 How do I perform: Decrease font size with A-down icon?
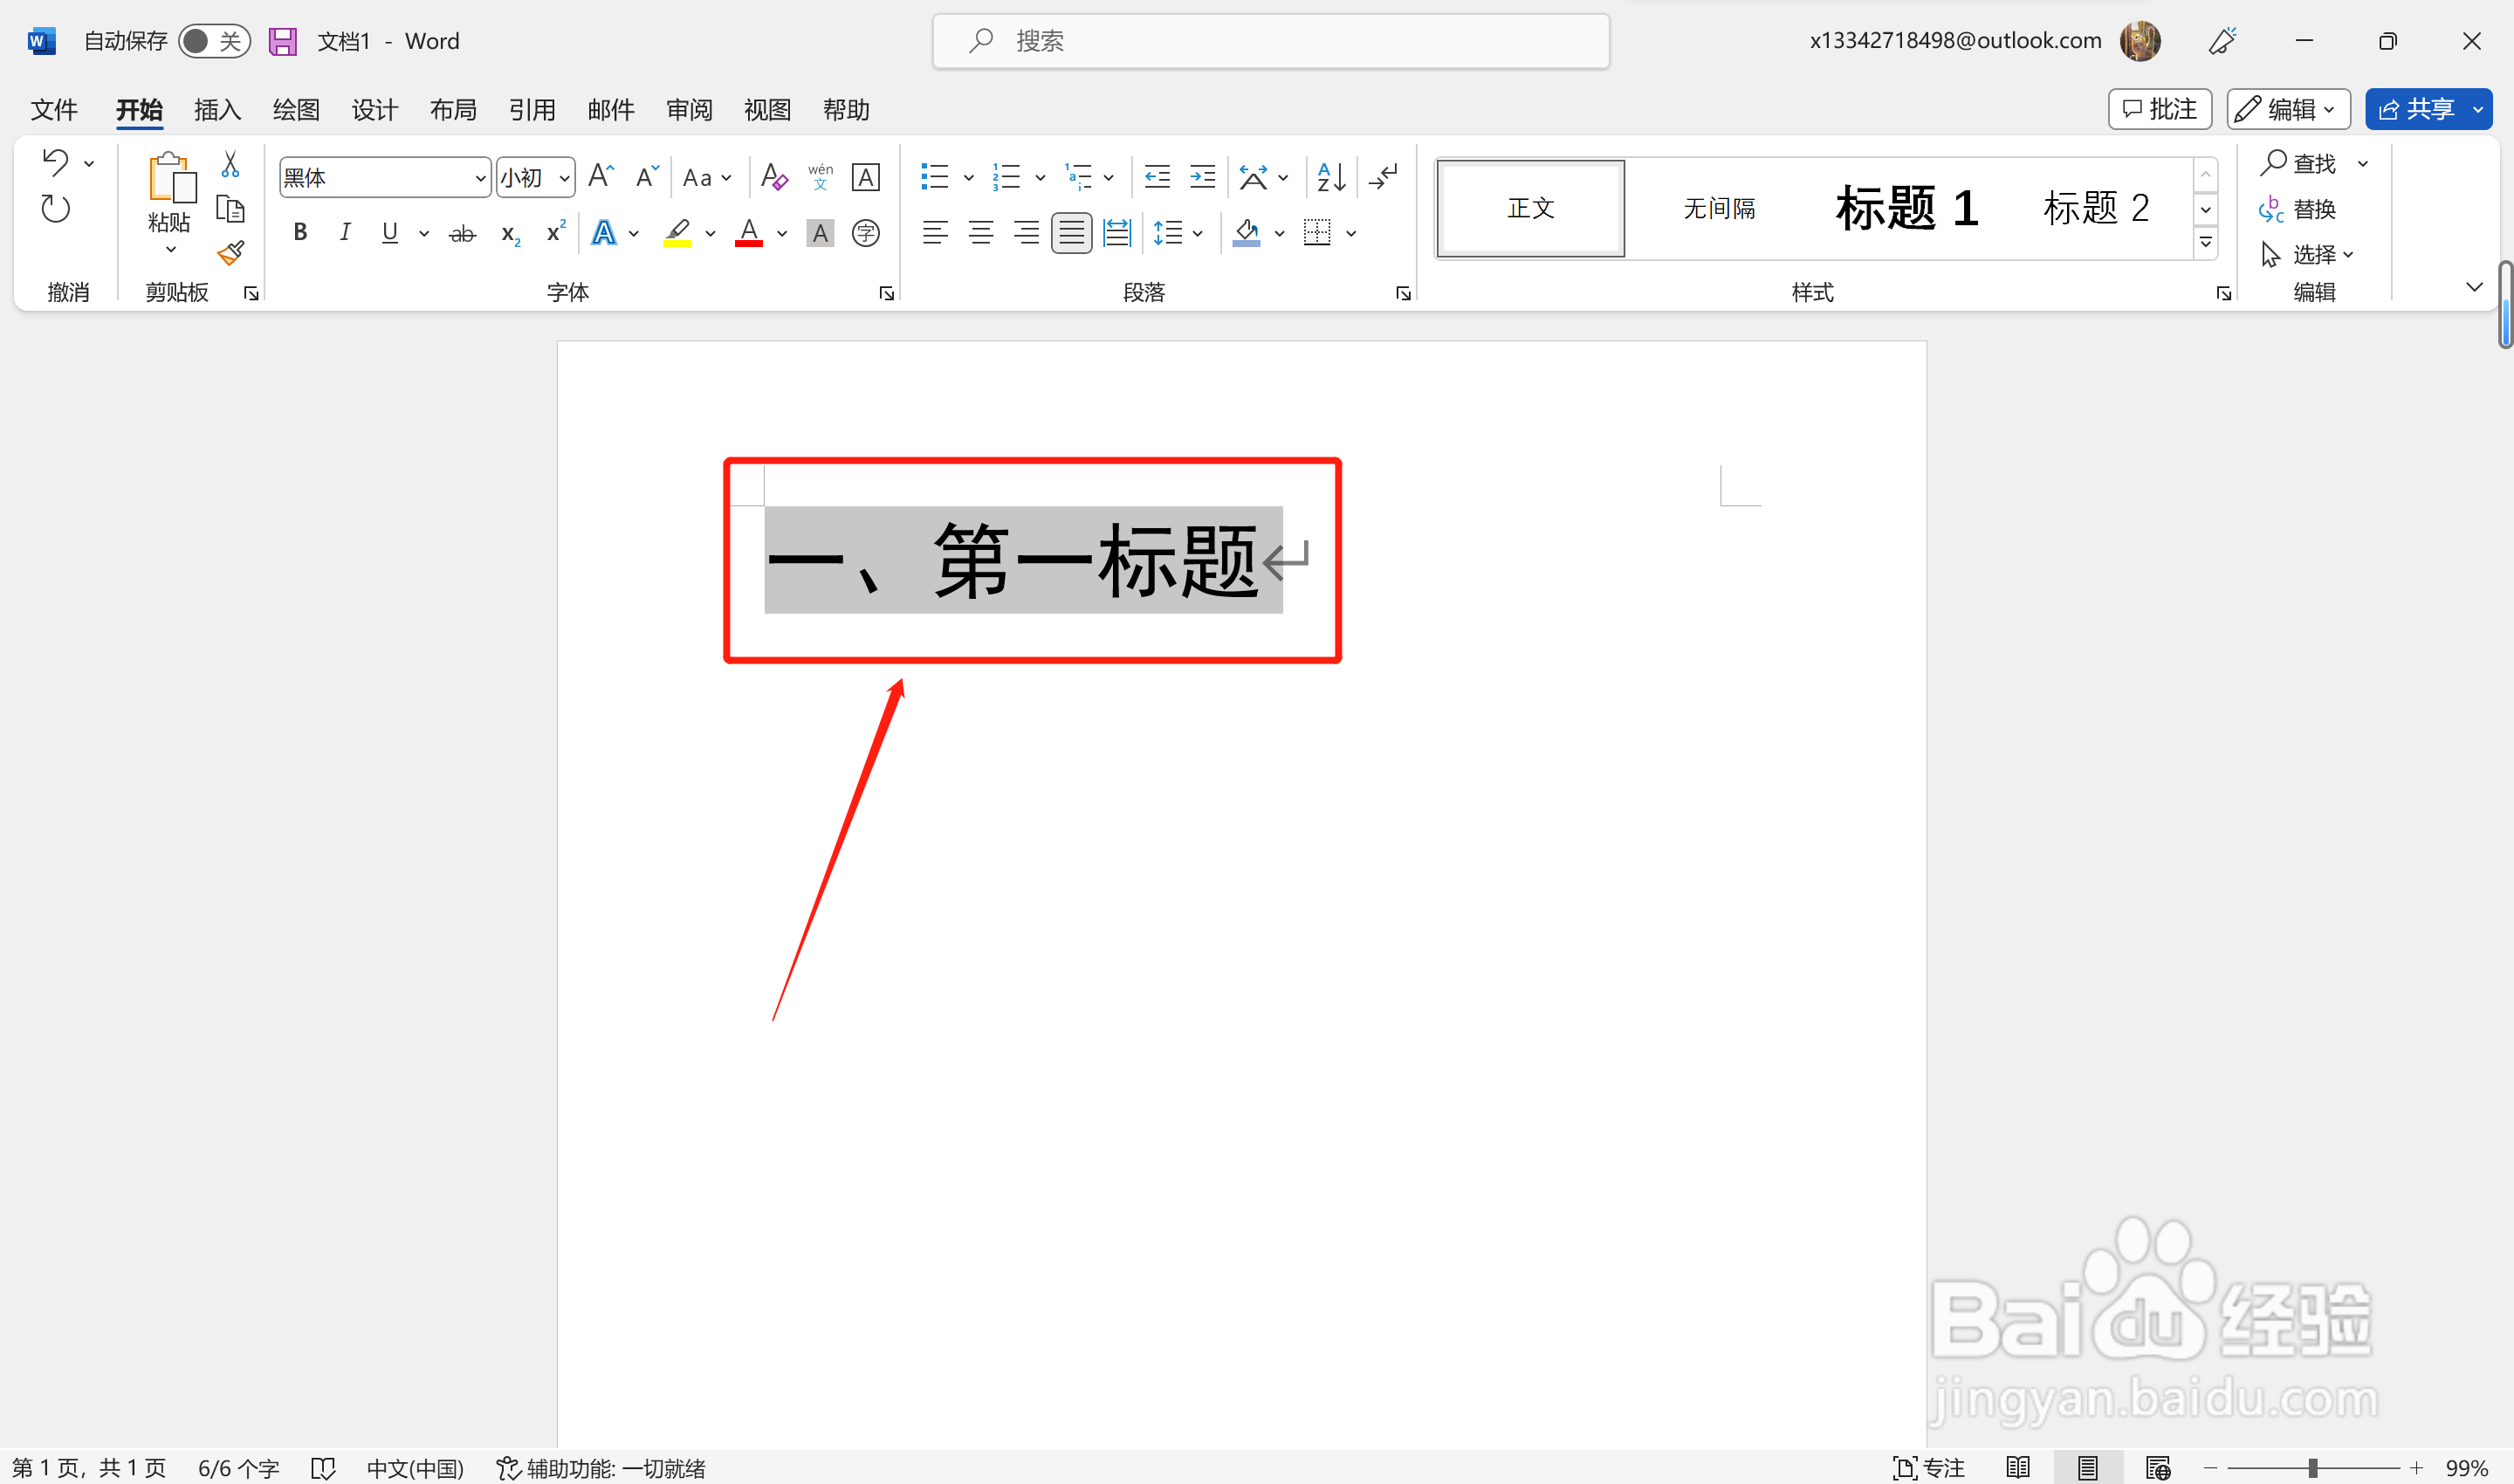647,177
